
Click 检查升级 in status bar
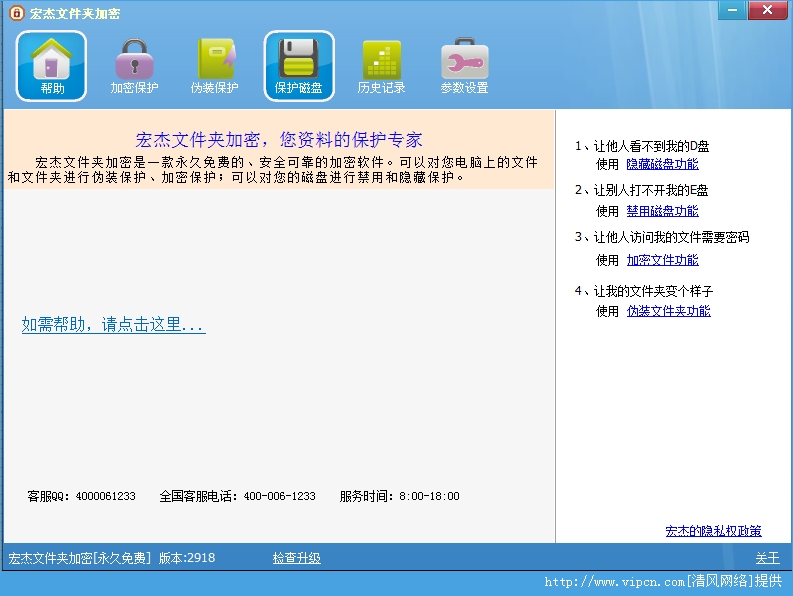coord(296,558)
